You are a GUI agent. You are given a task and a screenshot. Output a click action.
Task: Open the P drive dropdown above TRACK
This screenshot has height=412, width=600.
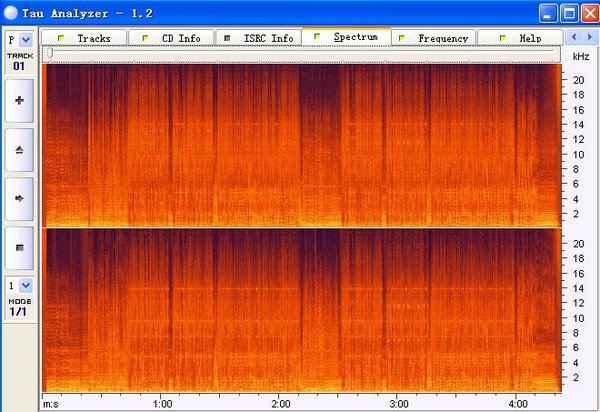tap(26, 39)
